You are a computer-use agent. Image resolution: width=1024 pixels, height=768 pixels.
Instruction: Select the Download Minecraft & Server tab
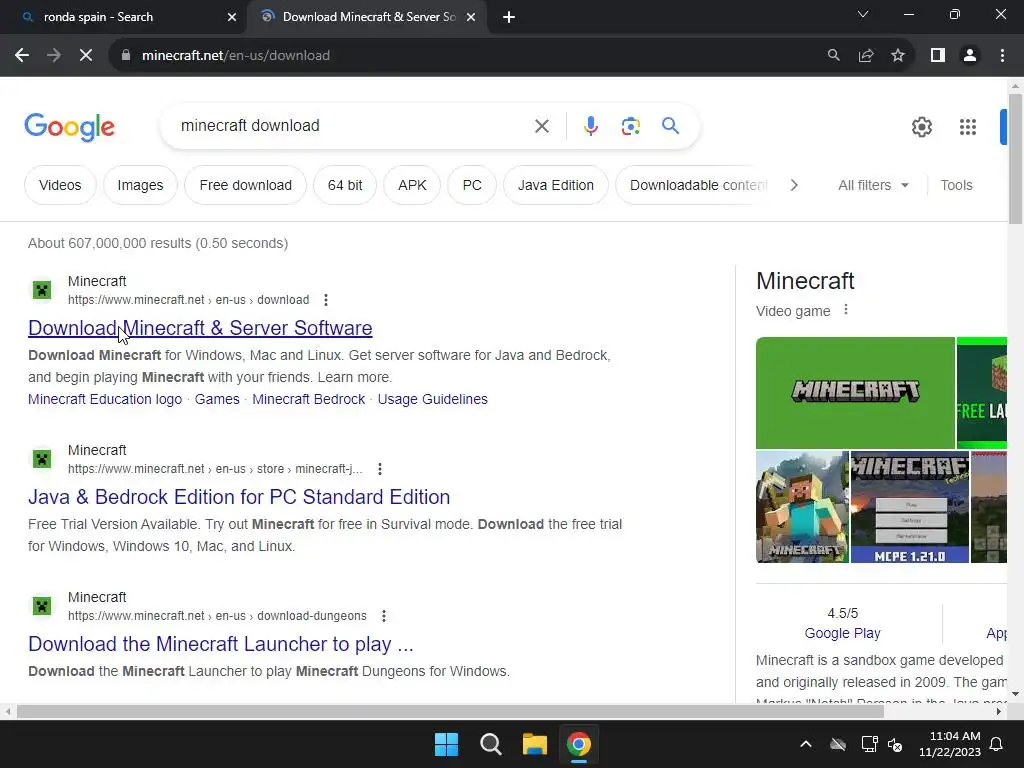click(x=368, y=17)
